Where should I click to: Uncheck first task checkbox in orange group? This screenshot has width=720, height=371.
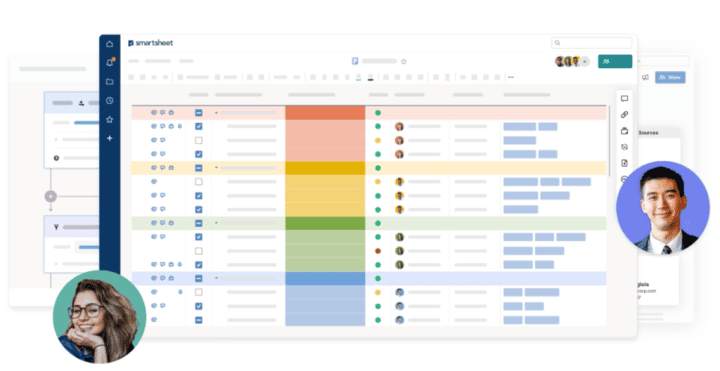click(x=198, y=126)
